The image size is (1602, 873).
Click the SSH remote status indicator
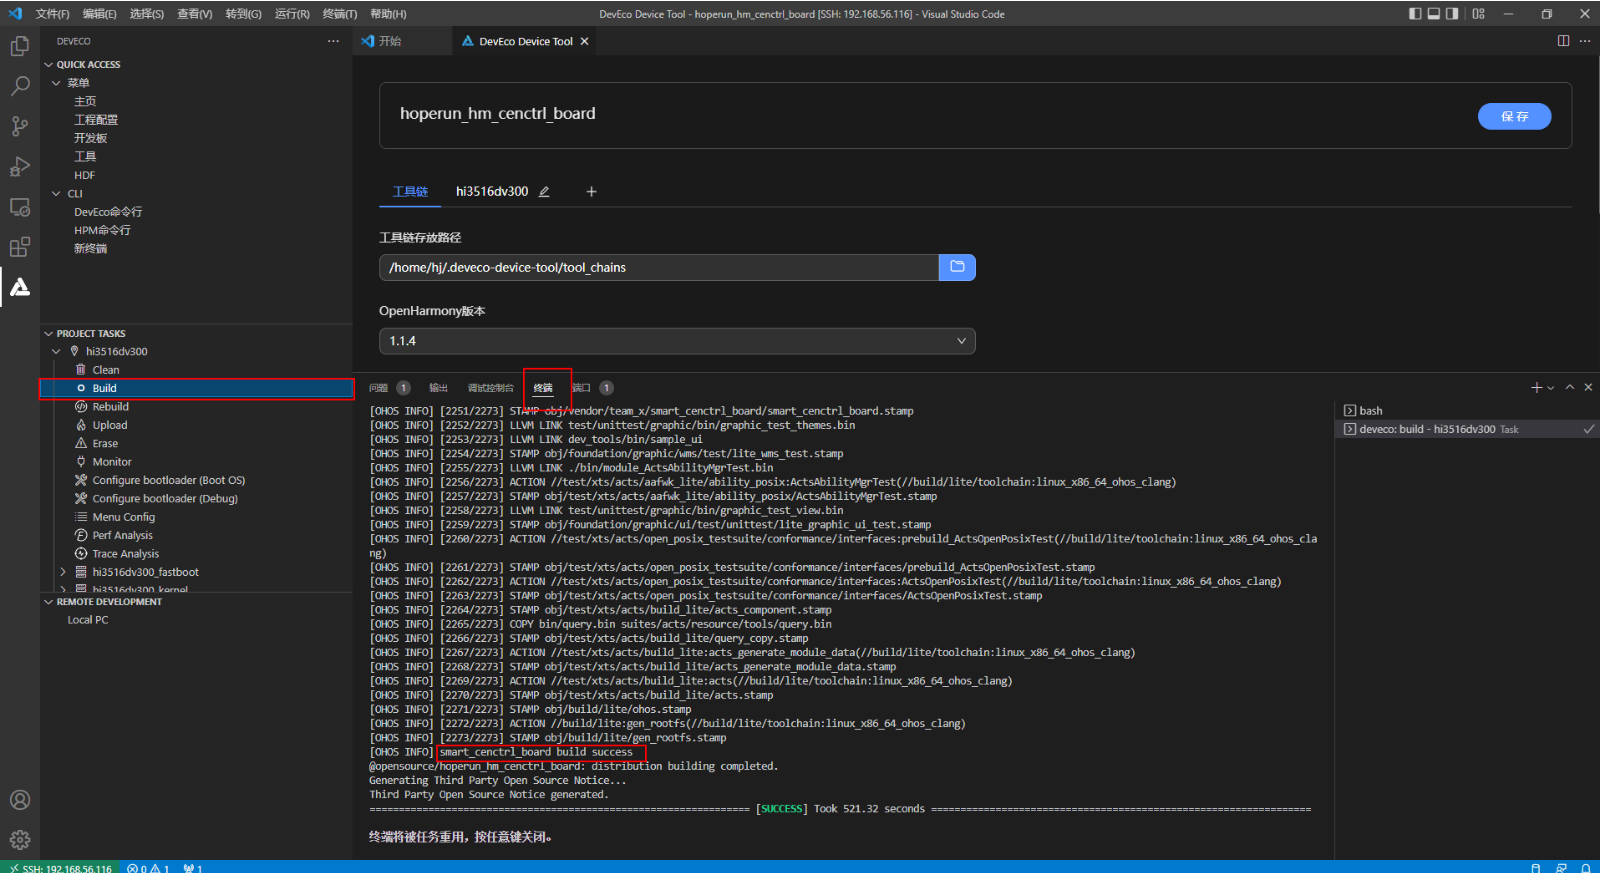coord(58,867)
